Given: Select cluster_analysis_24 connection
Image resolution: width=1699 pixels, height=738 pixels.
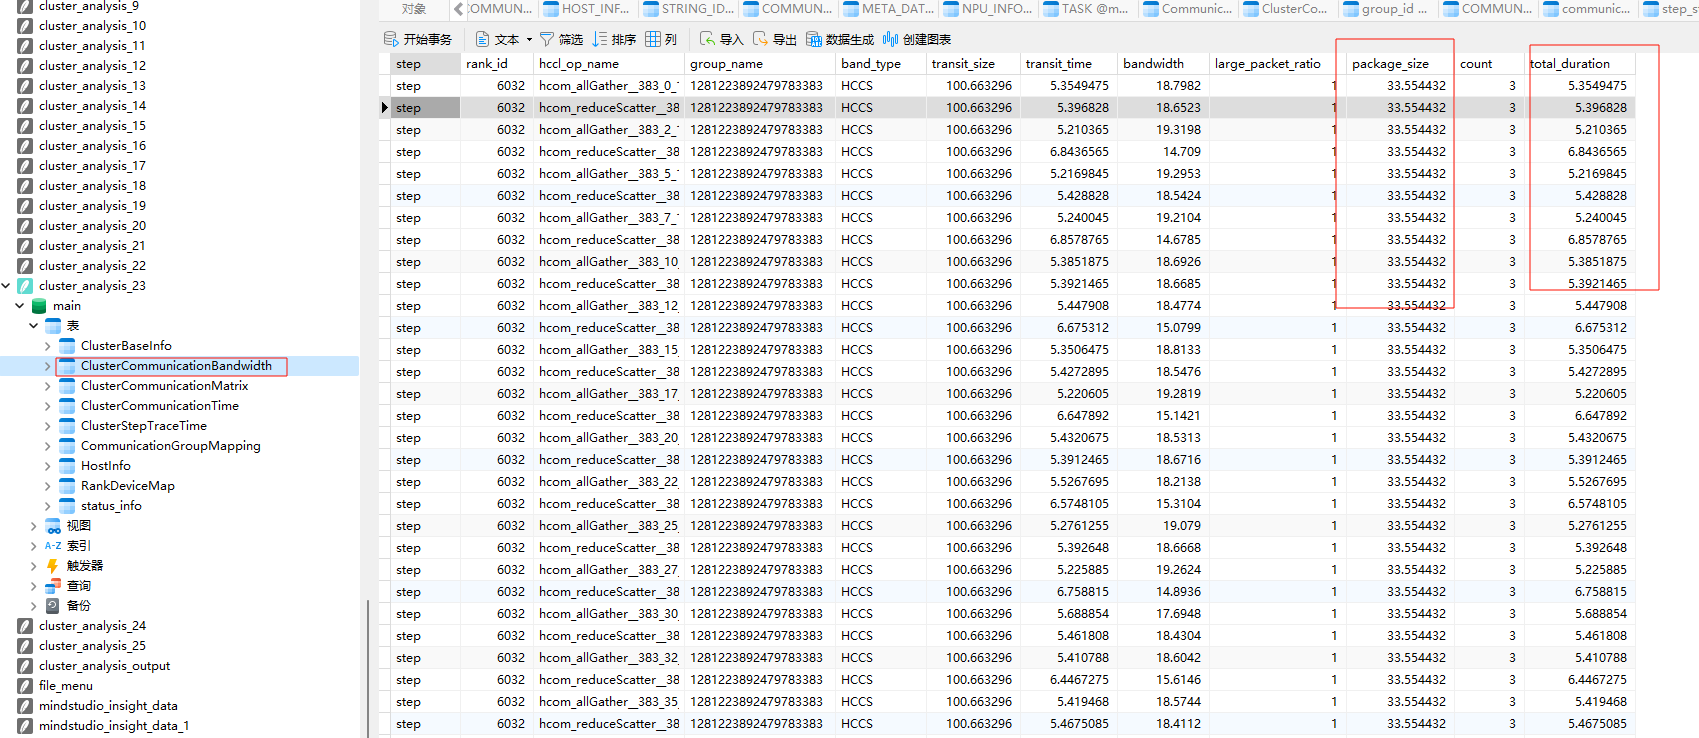Looking at the screenshot, I should pyautogui.click(x=92, y=626).
